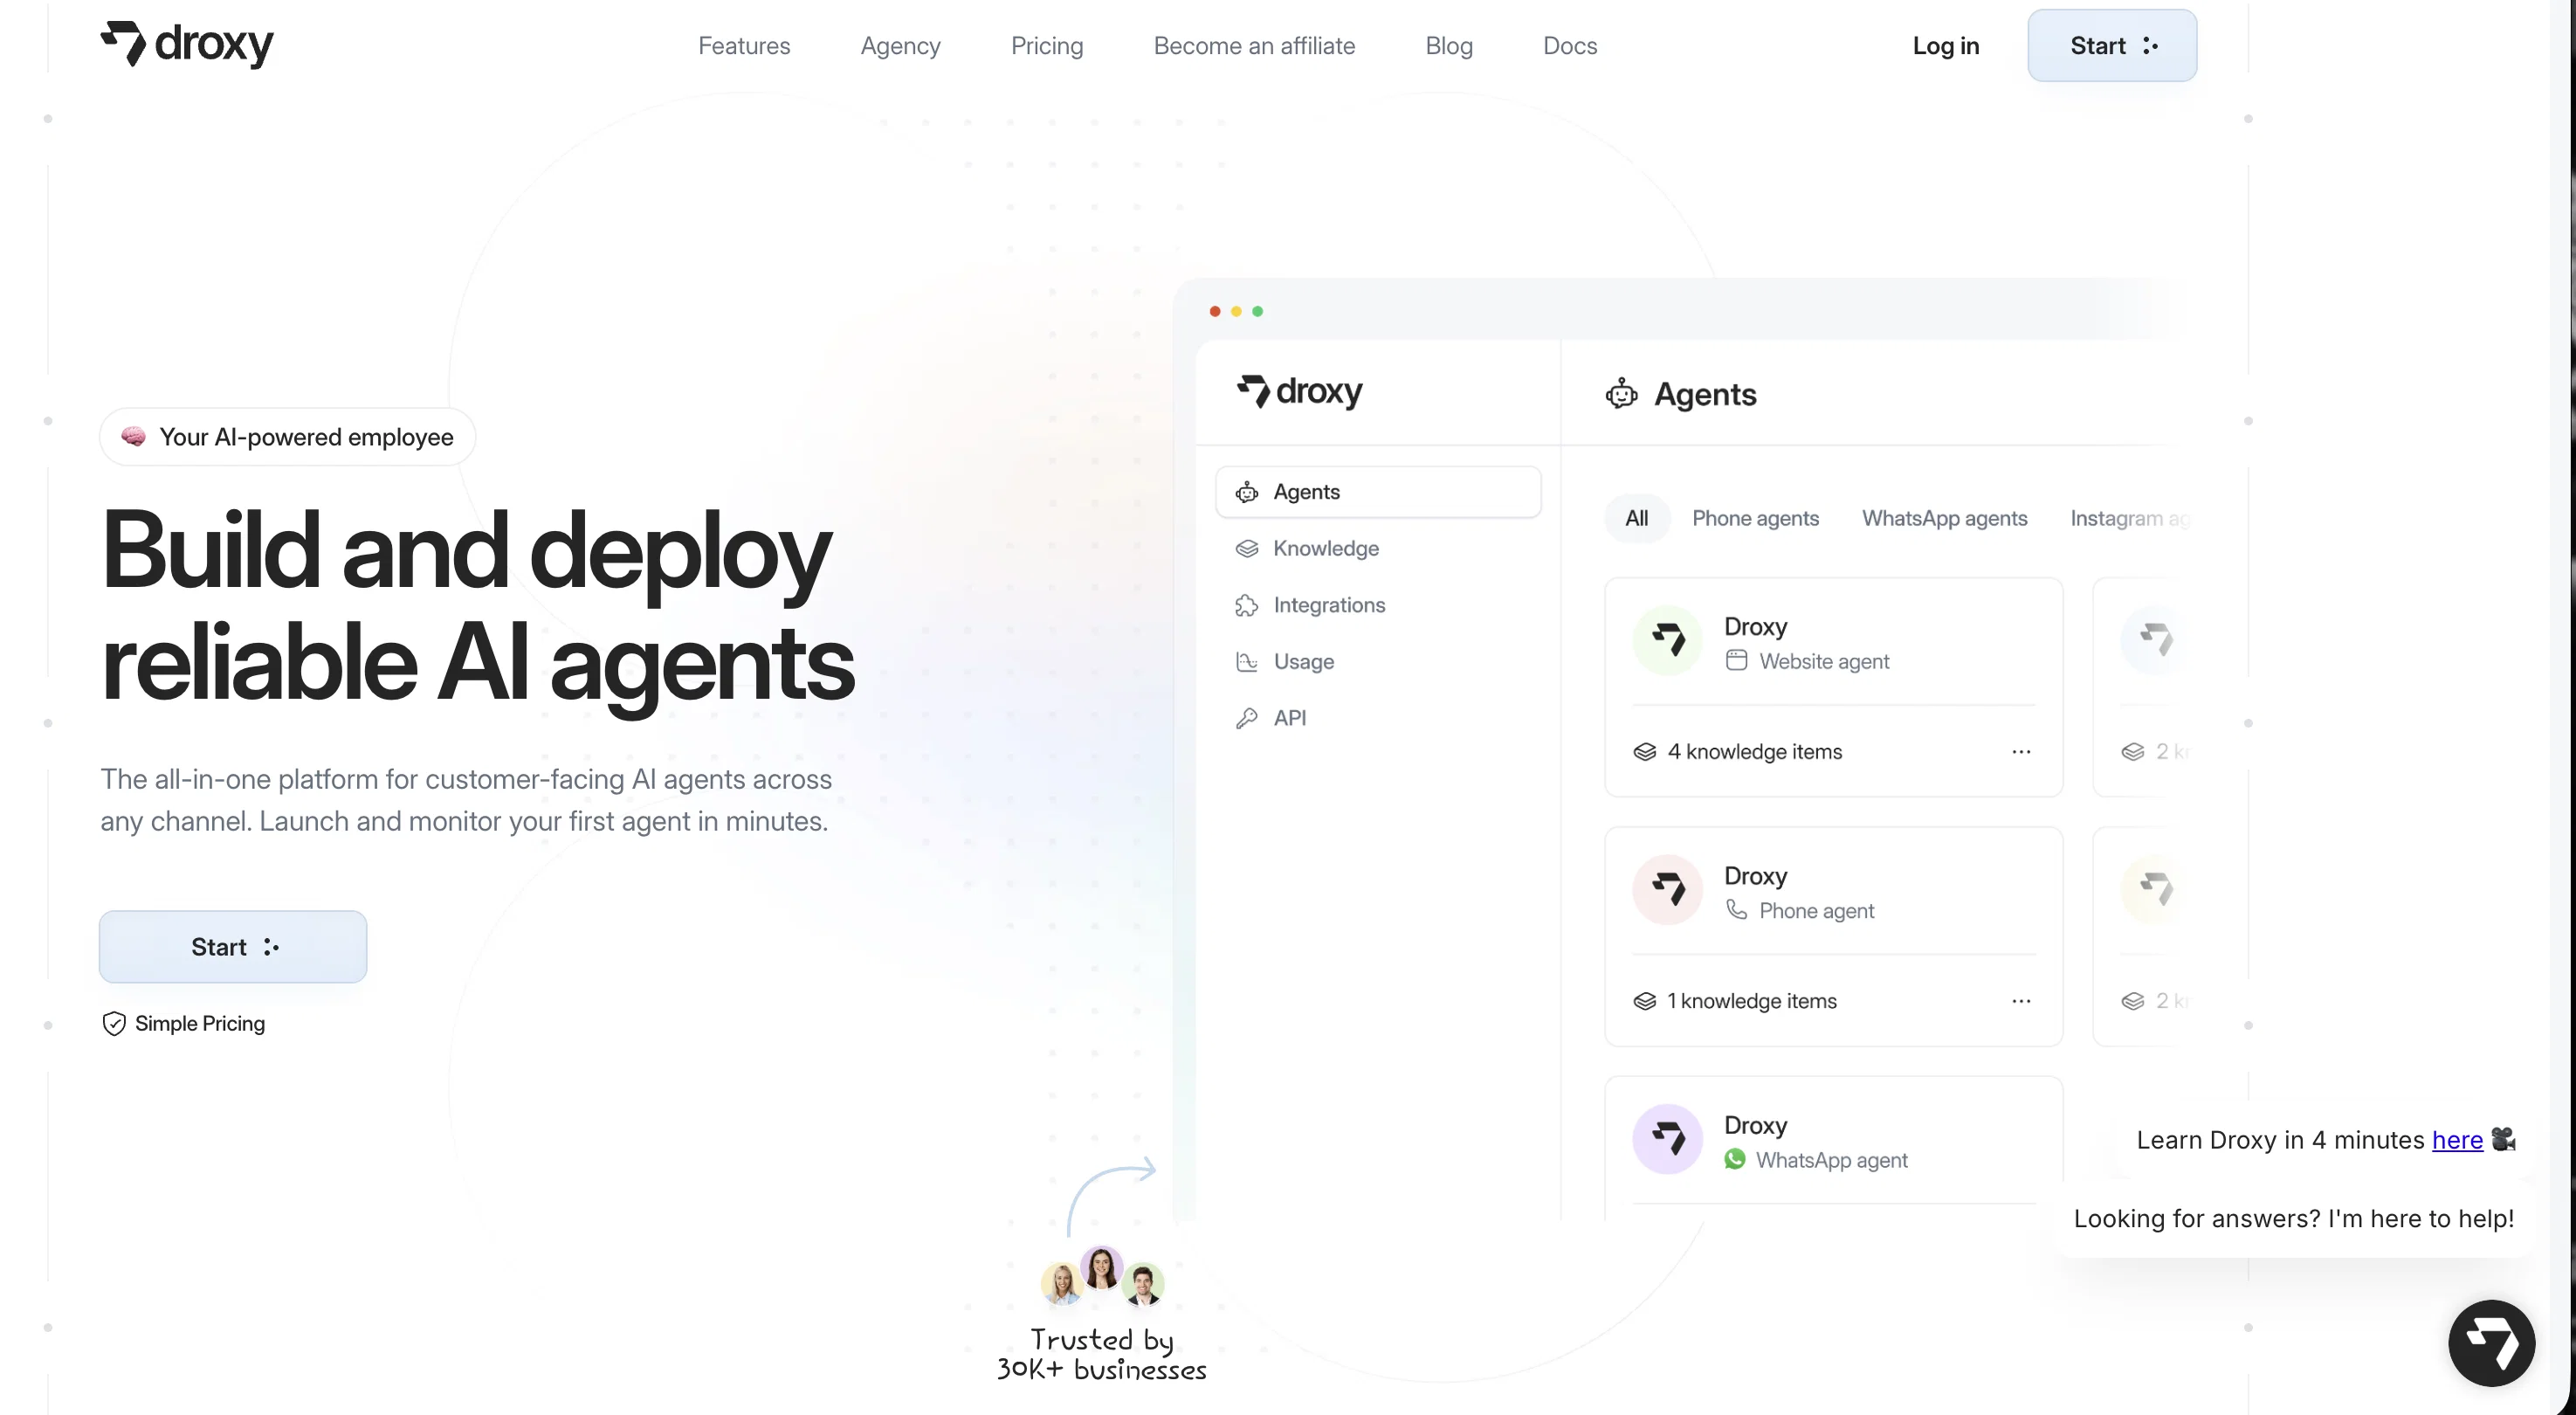Click the trusted customers avatar group
2576x1415 pixels.
pos(1102,1277)
